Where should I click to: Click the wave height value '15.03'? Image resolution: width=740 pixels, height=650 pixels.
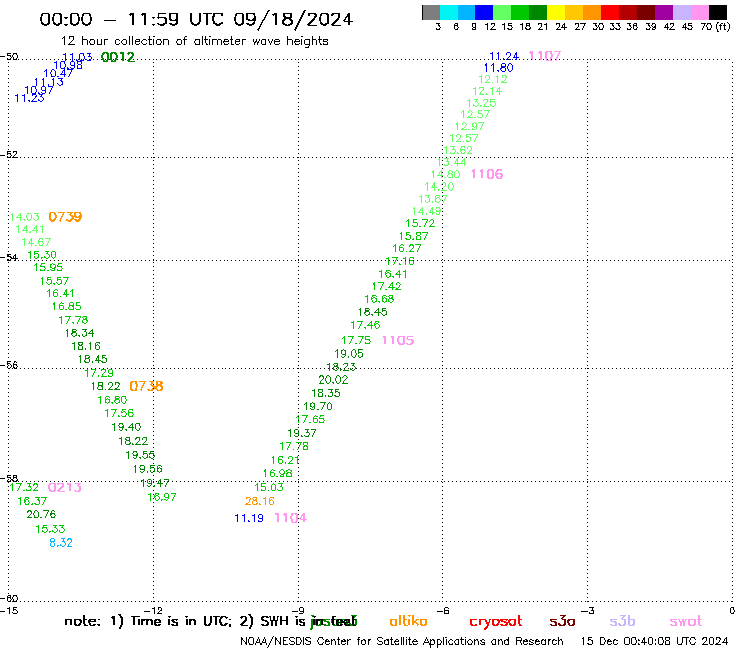(269, 487)
